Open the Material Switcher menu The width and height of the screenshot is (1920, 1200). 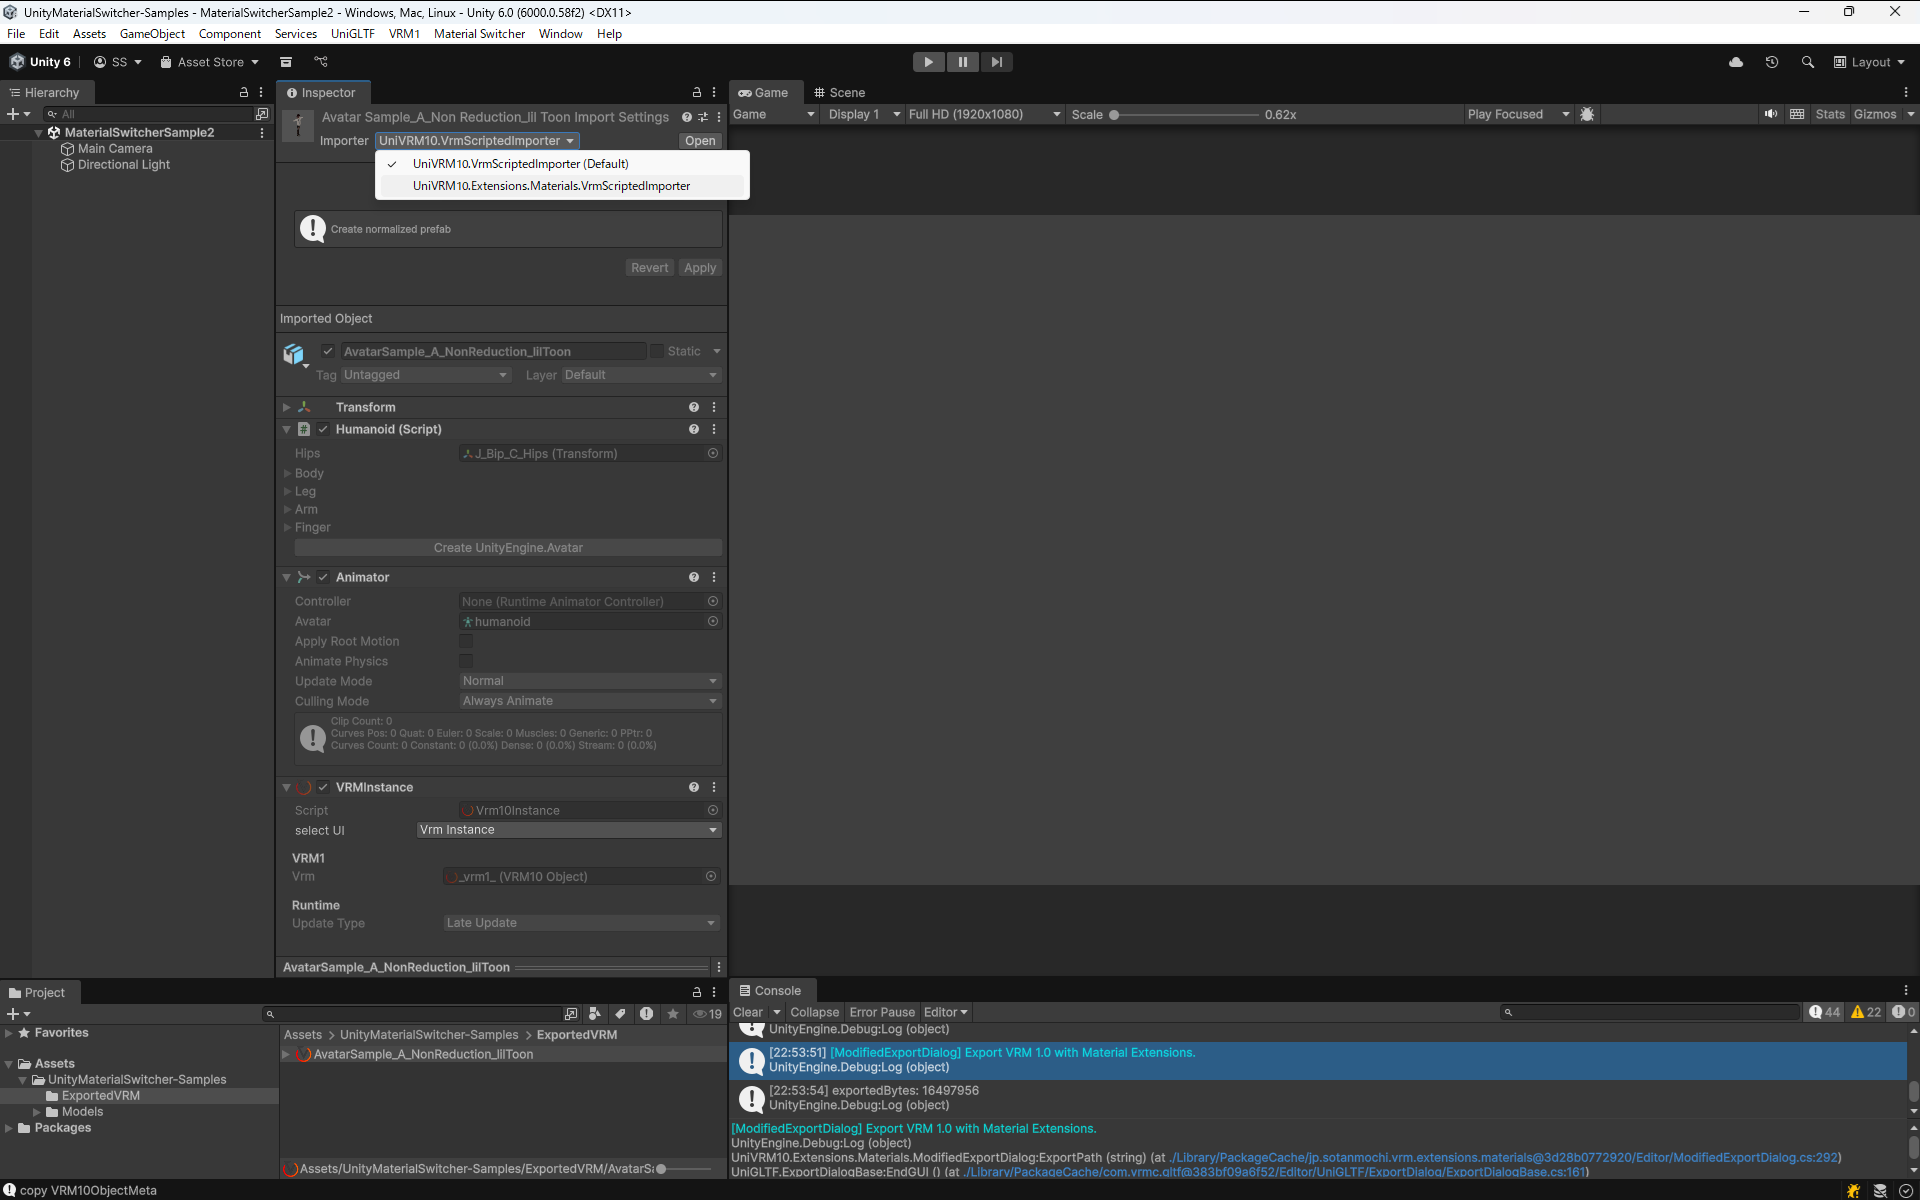coord(479,34)
